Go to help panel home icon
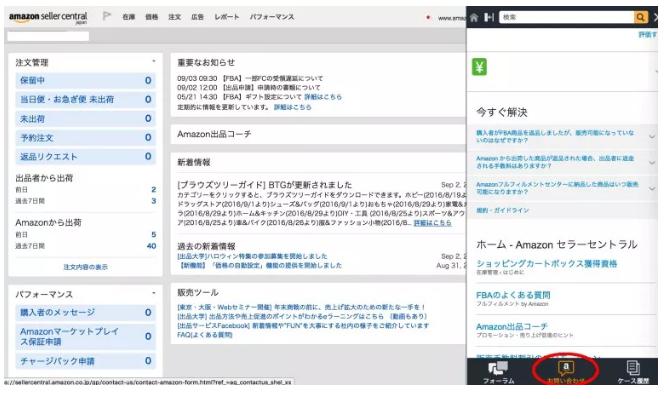 point(474,17)
